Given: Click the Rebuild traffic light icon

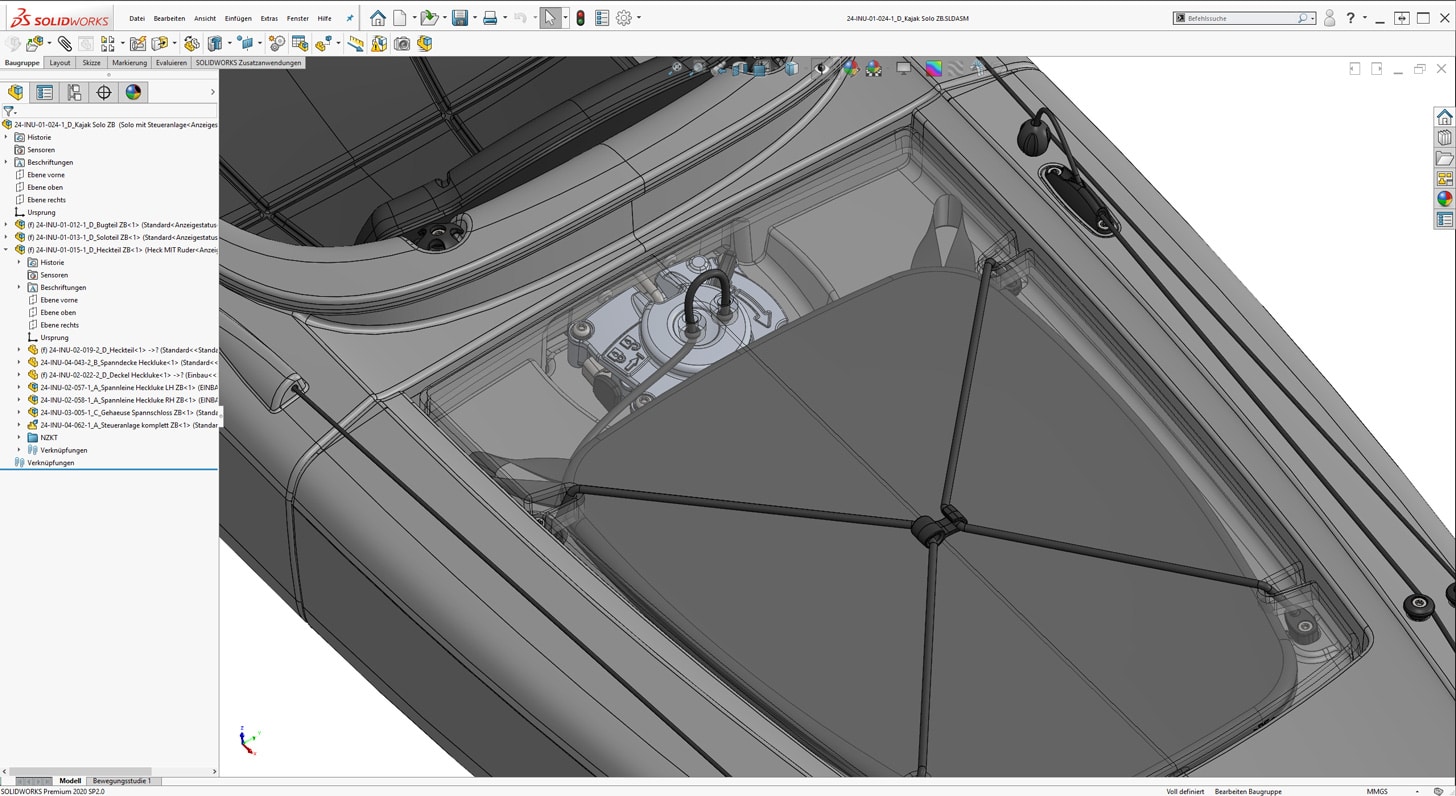Looking at the screenshot, I should pyautogui.click(x=580, y=18).
